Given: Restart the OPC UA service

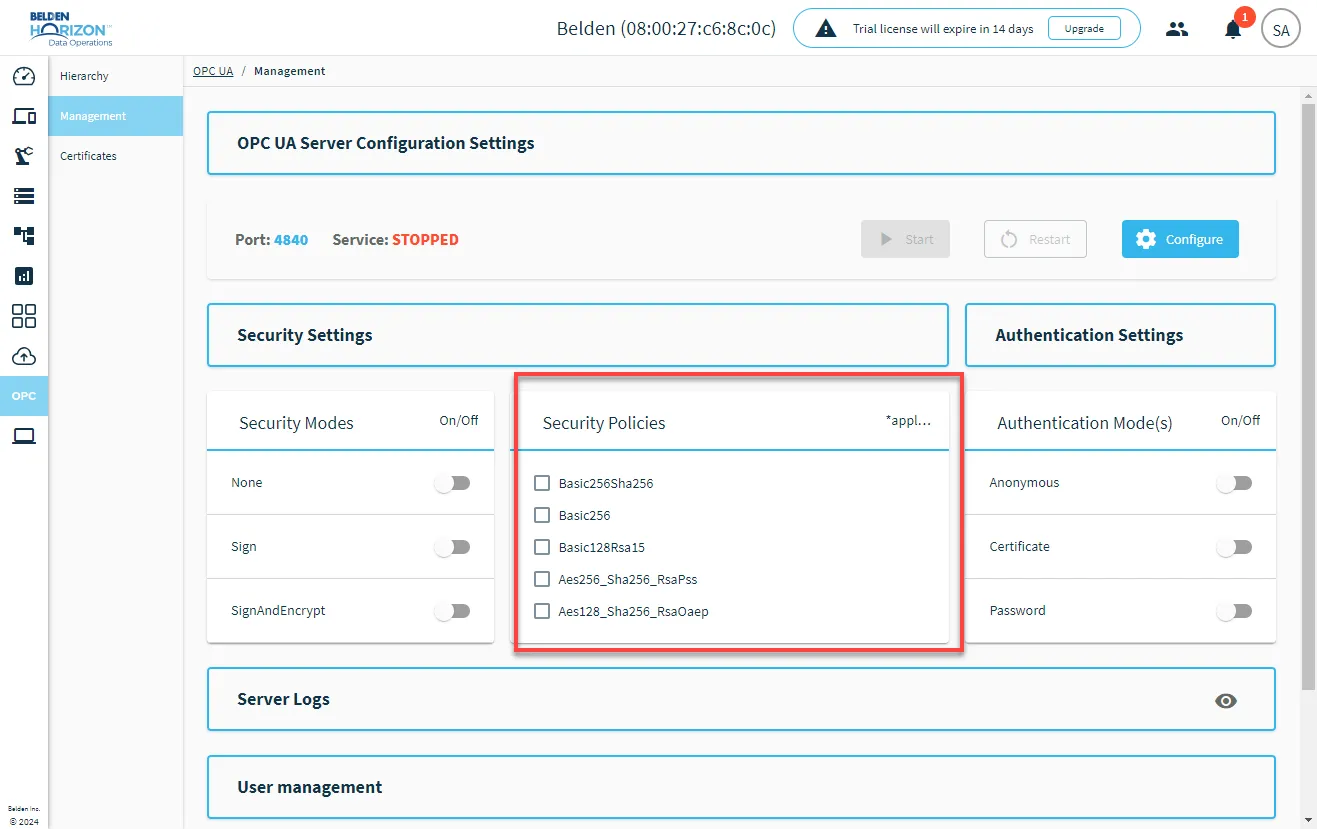Looking at the screenshot, I should pyautogui.click(x=1035, y=239).
